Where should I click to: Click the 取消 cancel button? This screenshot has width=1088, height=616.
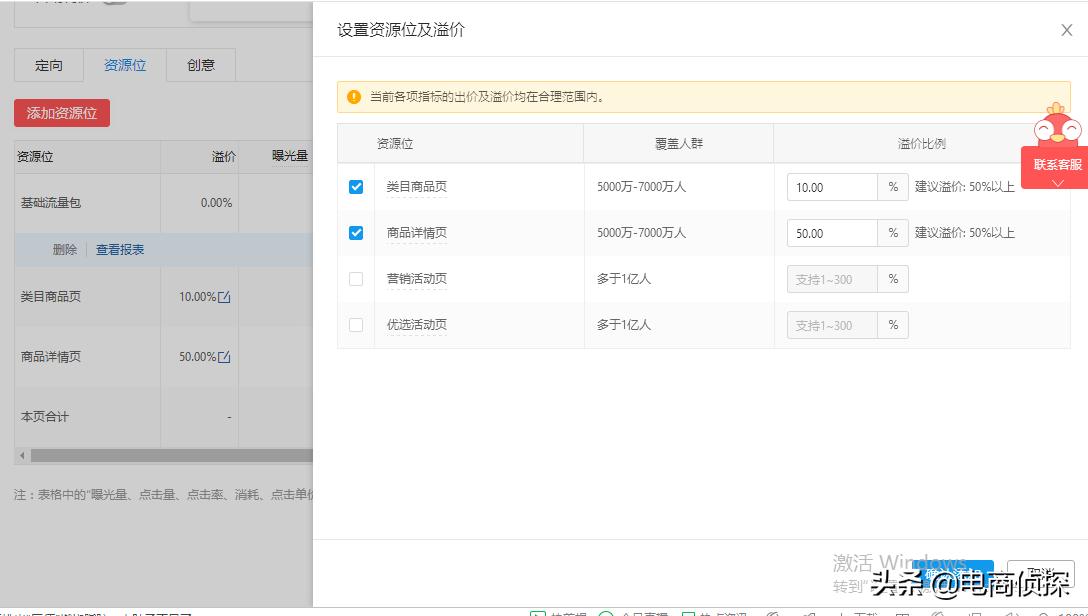(1040, 575)
